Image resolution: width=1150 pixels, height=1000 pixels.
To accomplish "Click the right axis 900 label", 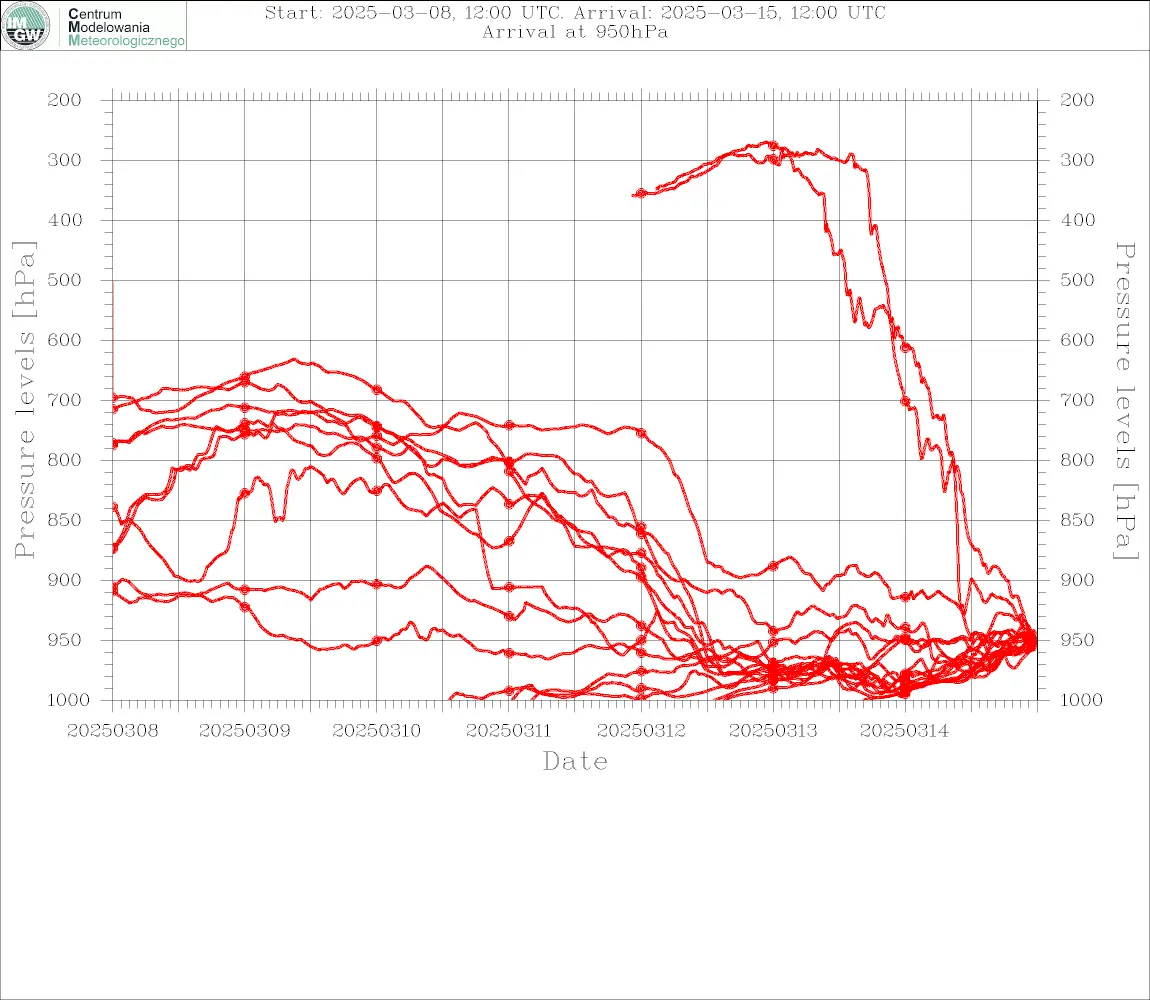I will click(x=1077, y=580).
